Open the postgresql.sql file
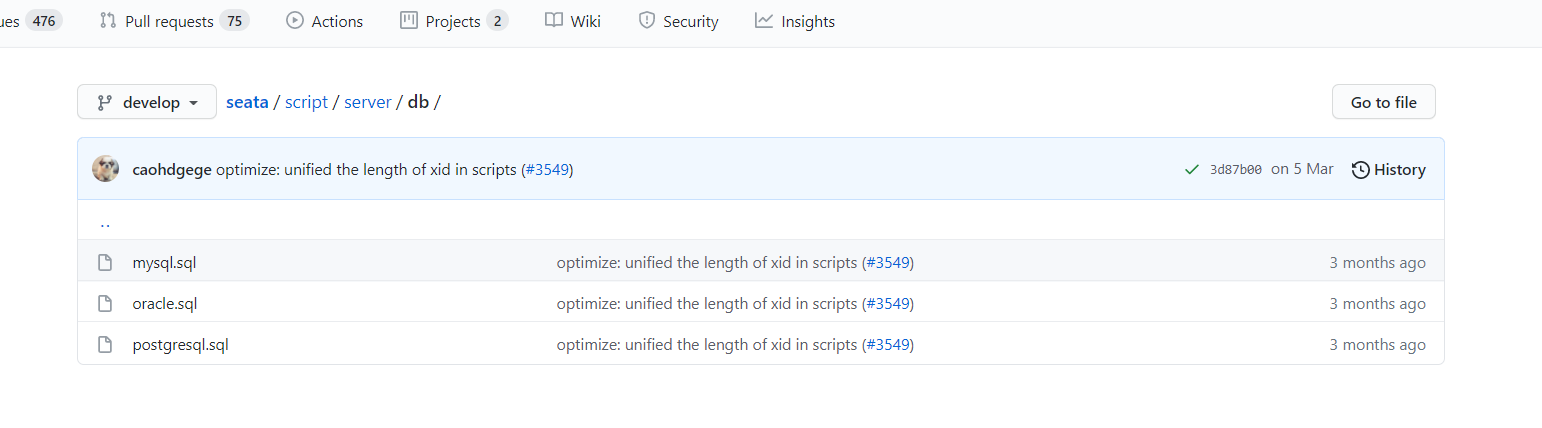1542x428 pixels. pyautogui.click(x=181, y=345)
